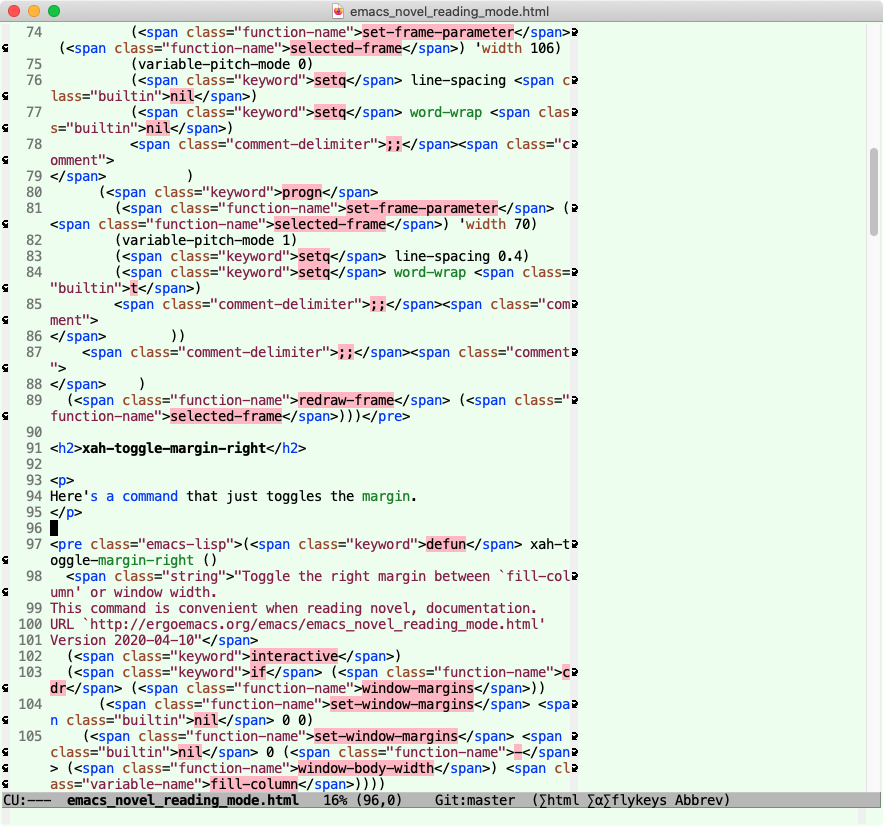Screen dimensions: 883x826
Task: Click the highlighted 'interactive' keyword
Action: (x=295, y=656)
